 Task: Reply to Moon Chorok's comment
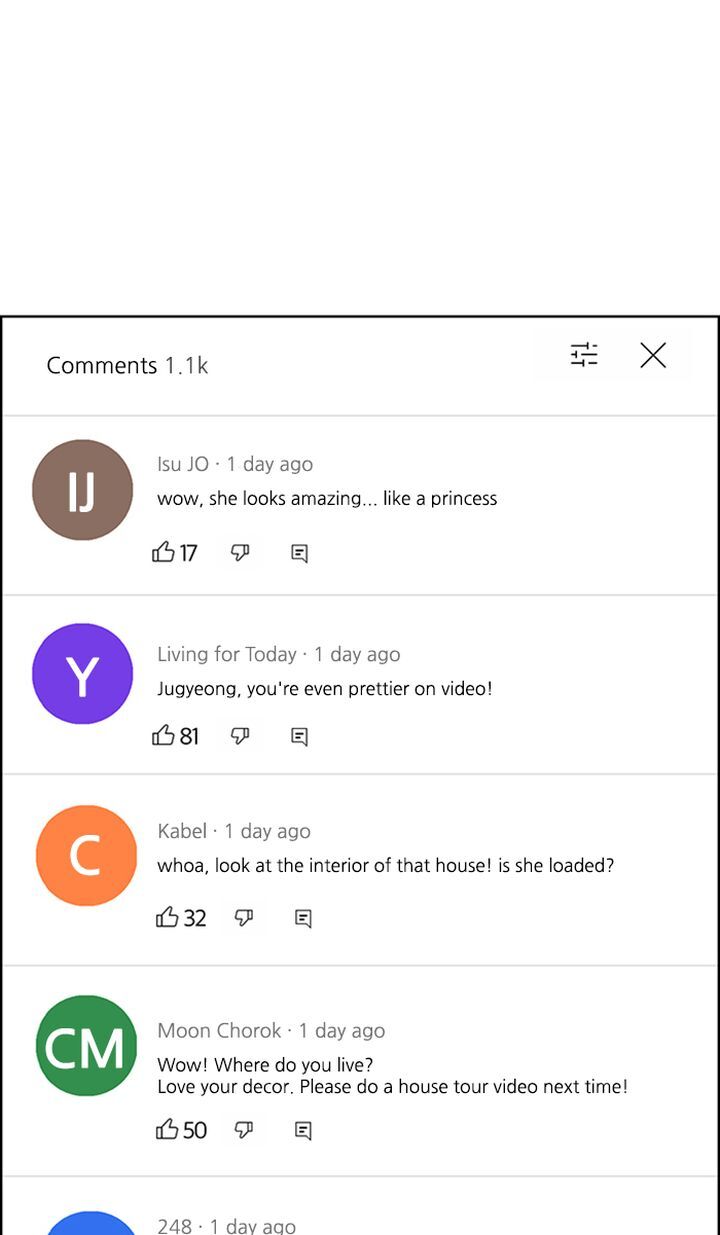coord(303,1130)
